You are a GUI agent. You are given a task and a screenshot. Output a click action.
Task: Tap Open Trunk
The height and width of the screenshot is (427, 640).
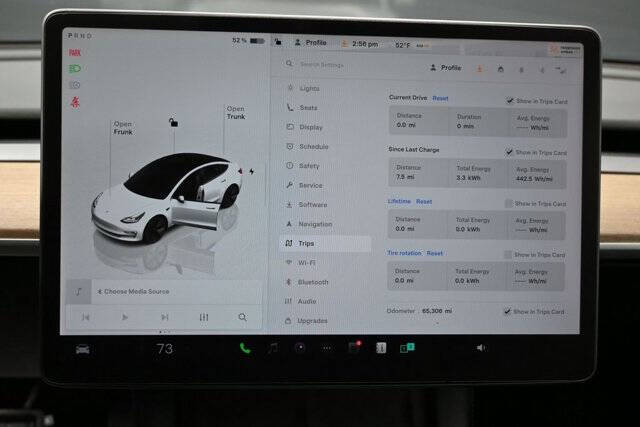pos(236,113)
